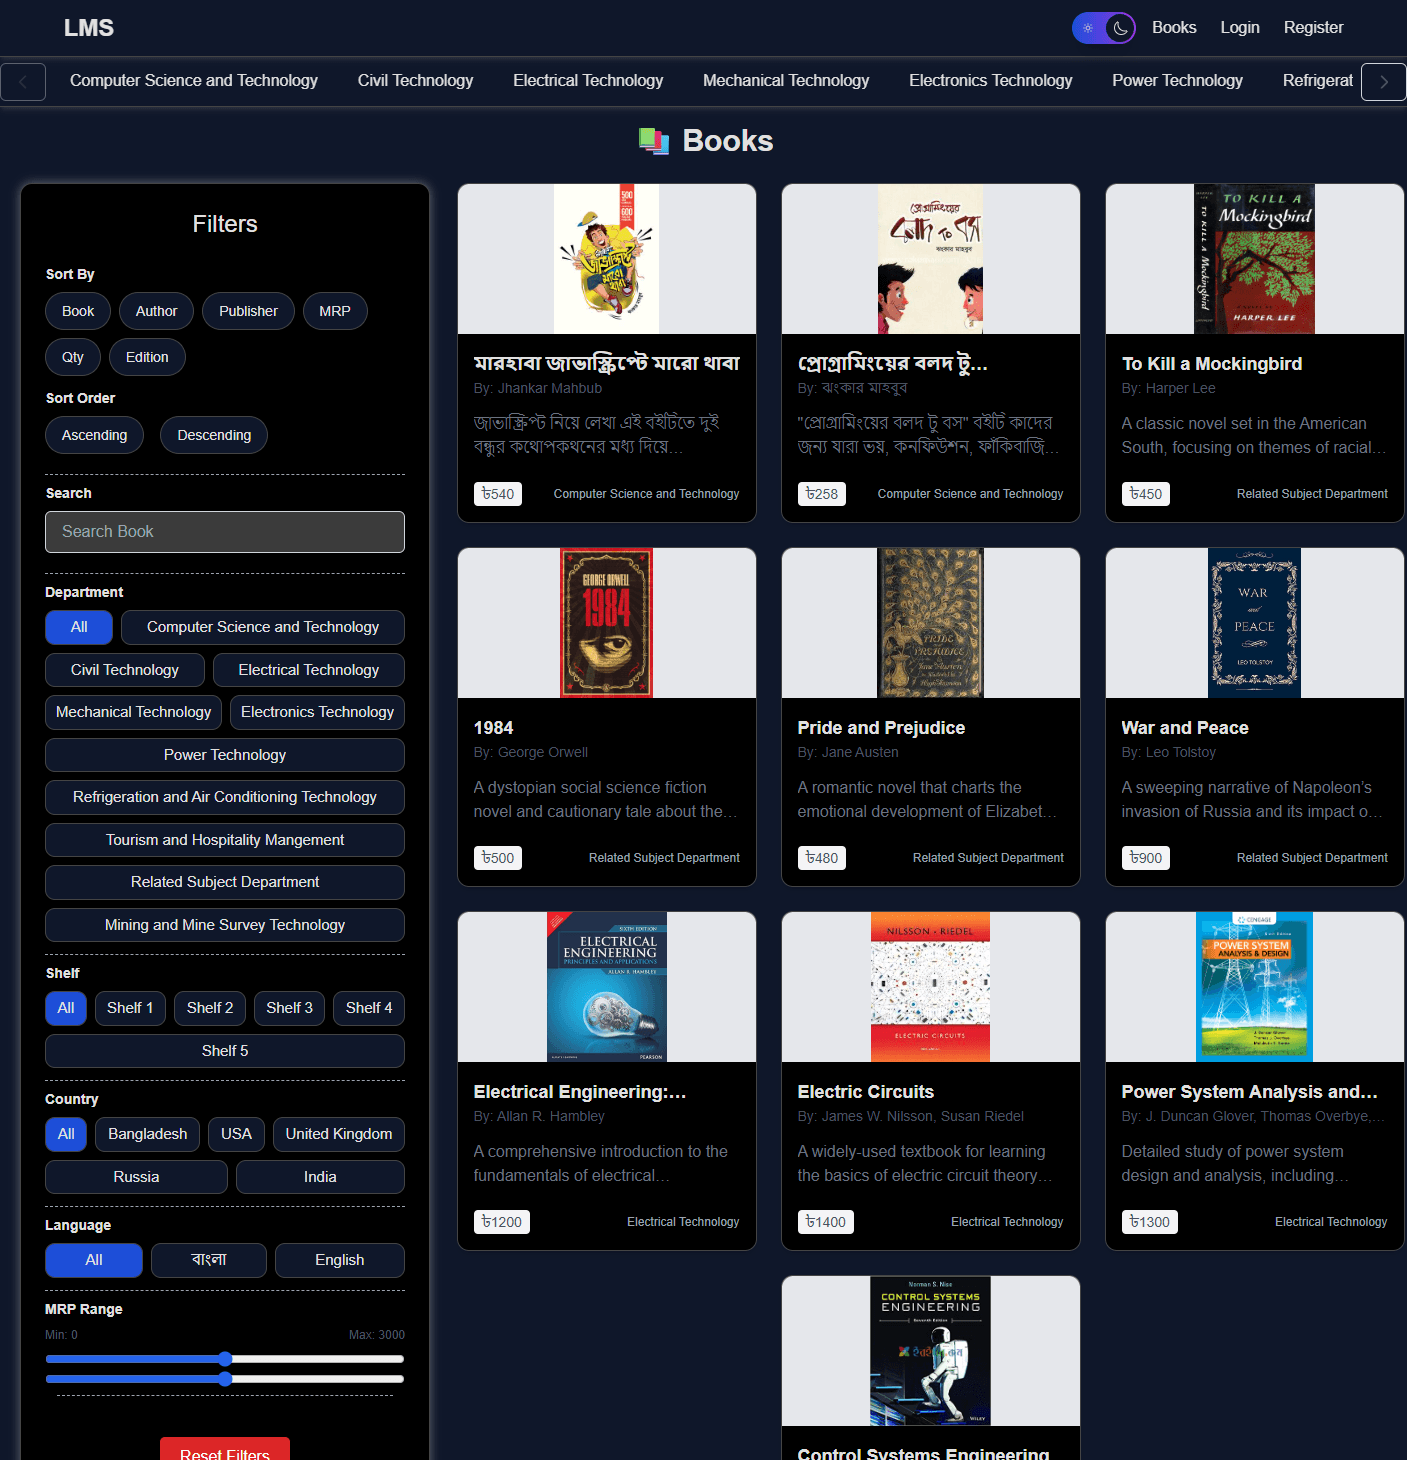Click the sun icon on the theme switch

[x=1089, y=27]
